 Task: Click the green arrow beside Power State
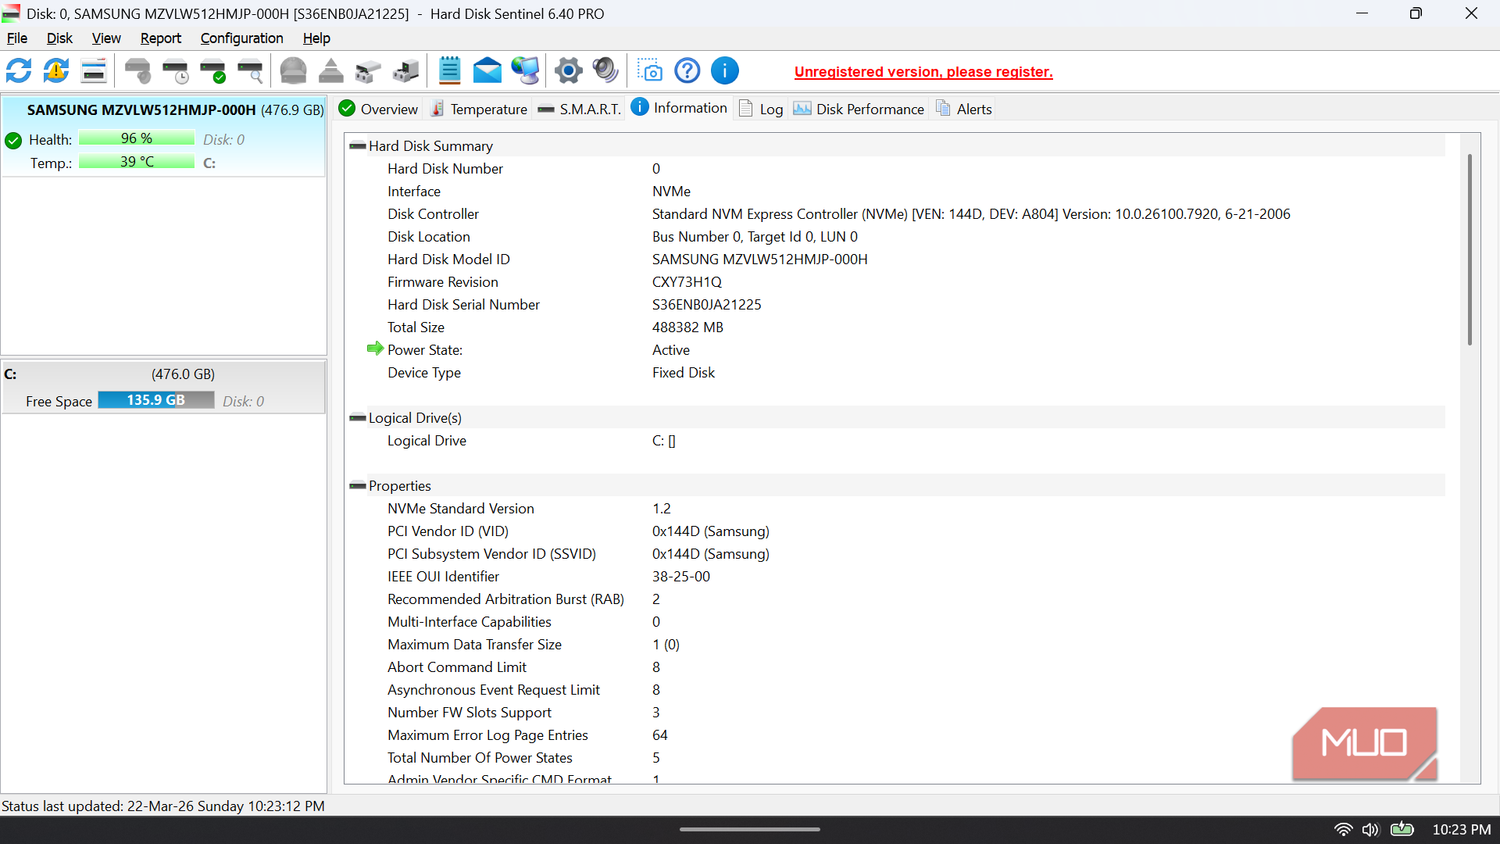coord(375,349)
